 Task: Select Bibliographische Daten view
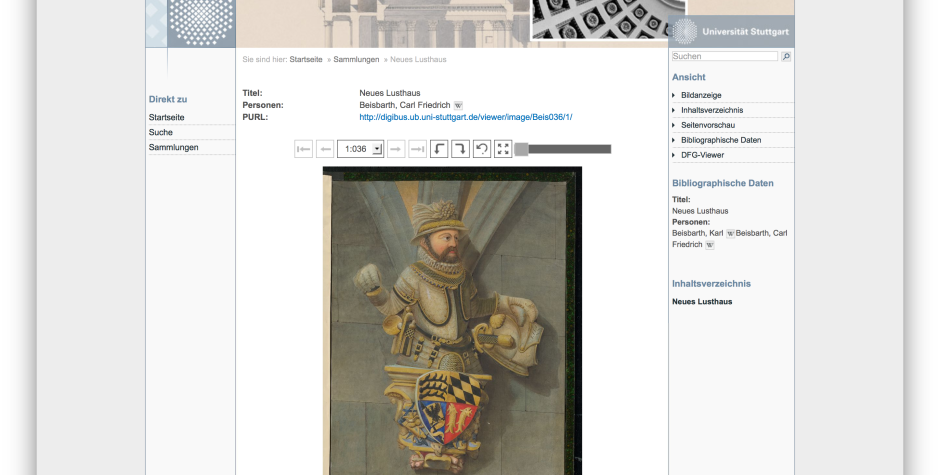[x=721, y=140]
